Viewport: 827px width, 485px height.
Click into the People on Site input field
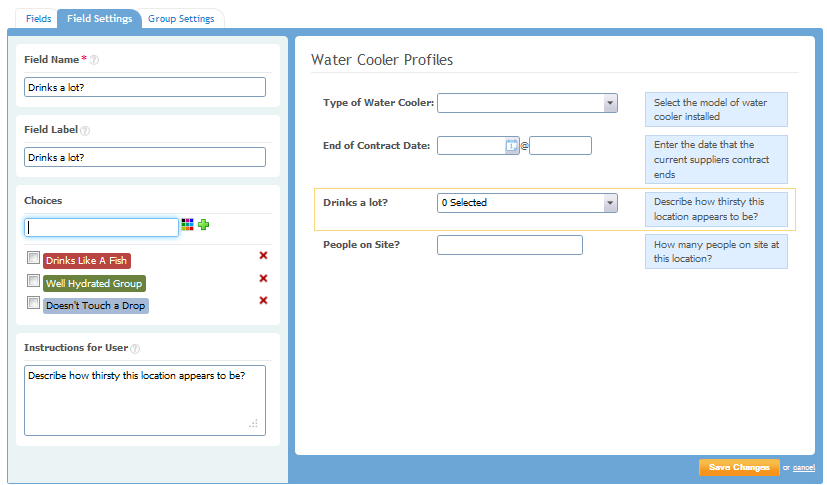click(509, 245)
